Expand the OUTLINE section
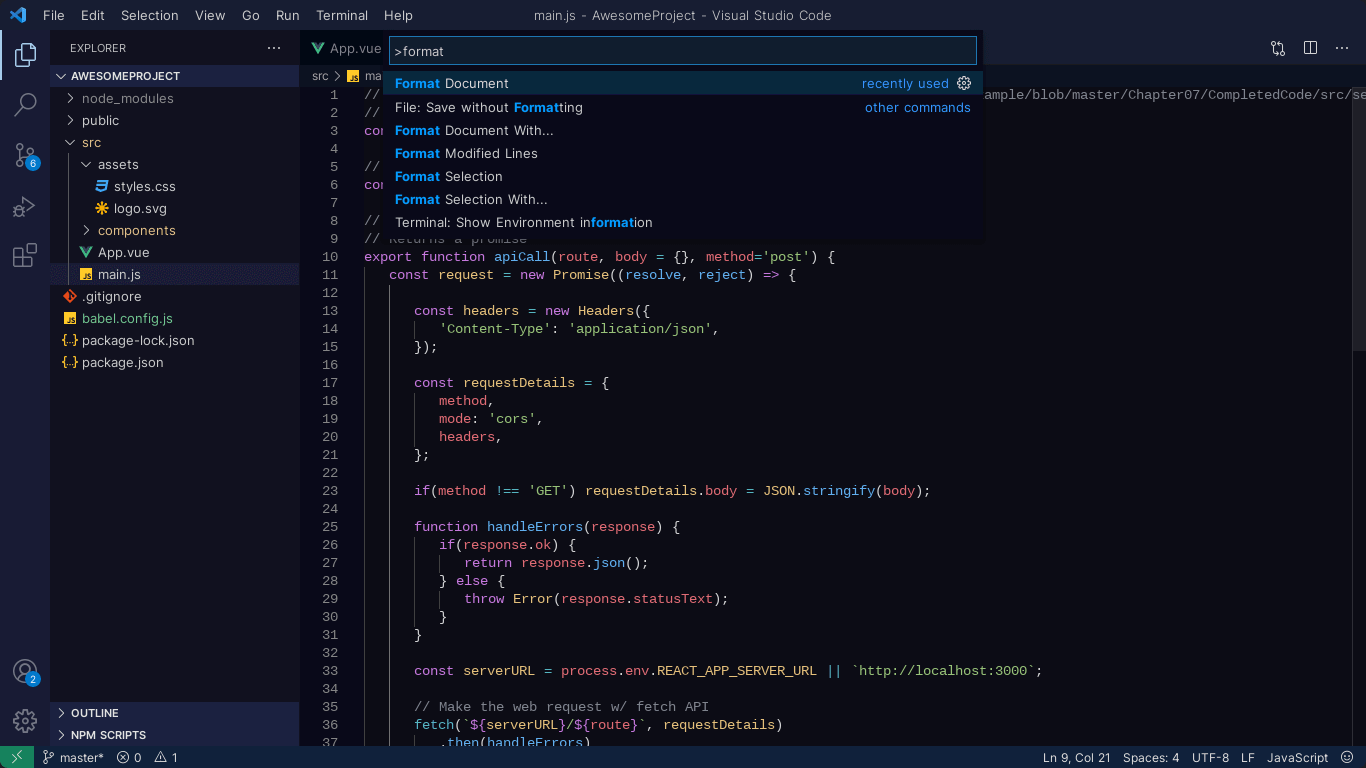The height and width of the screenshot is (768, 1366). click(175, 713)
